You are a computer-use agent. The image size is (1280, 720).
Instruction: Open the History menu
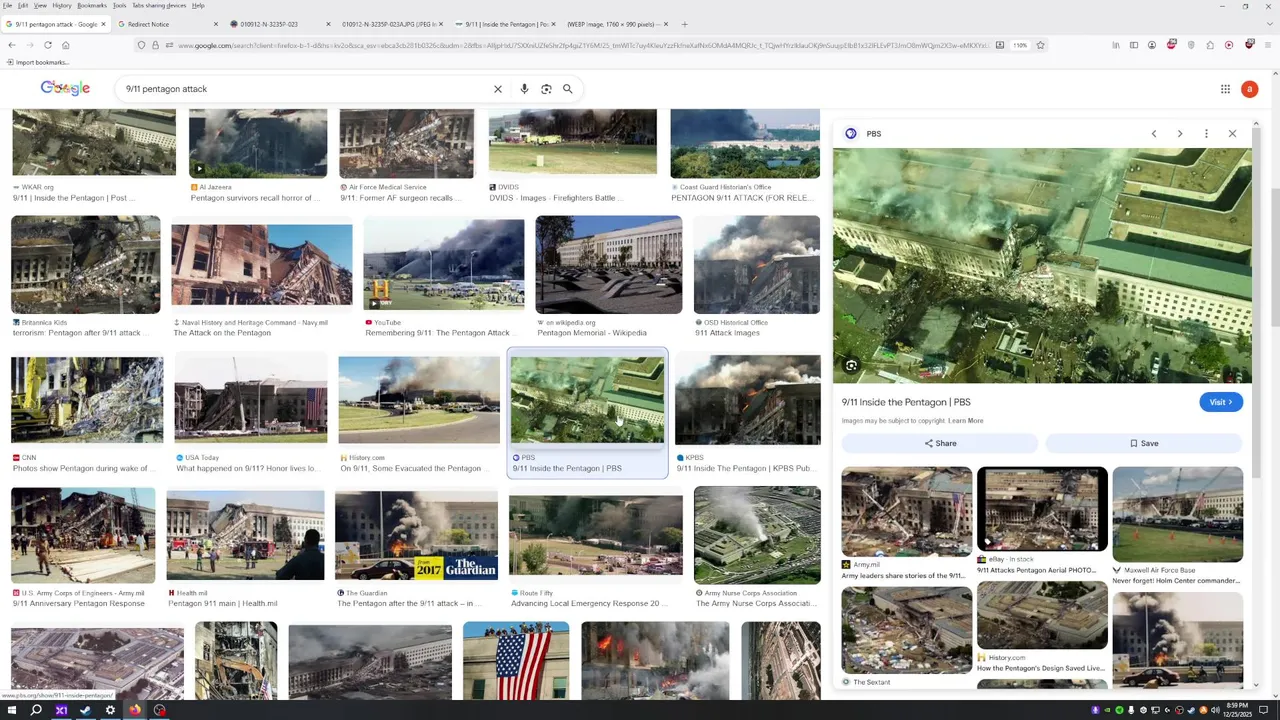coord(61,5)
